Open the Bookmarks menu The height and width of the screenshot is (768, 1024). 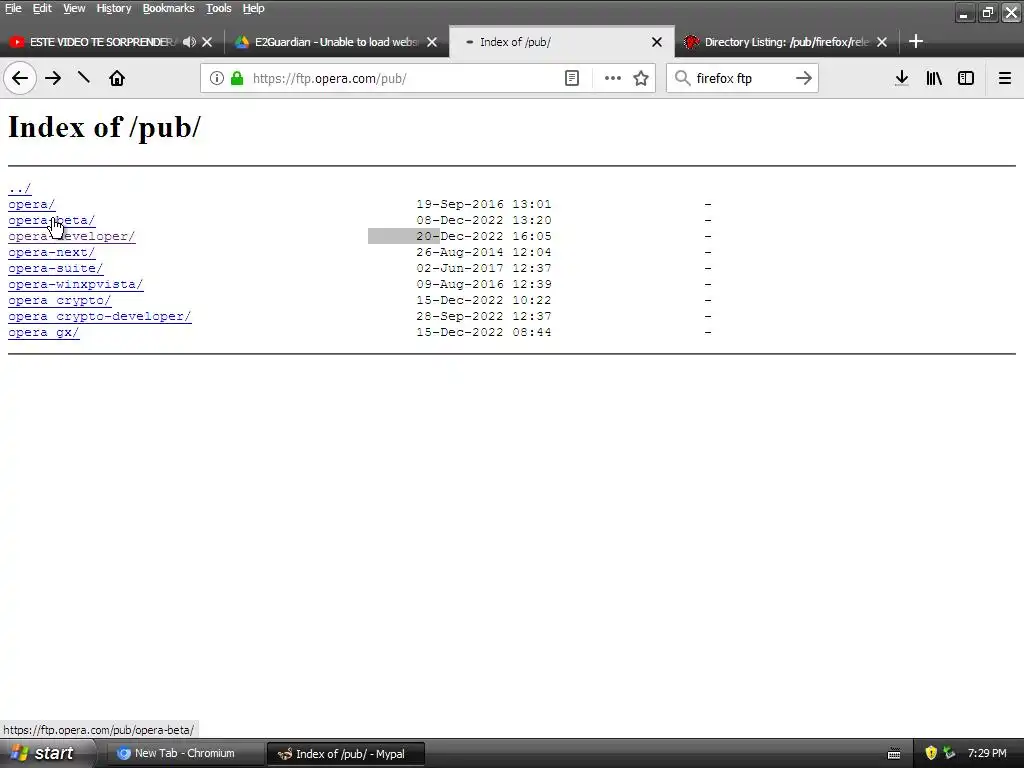(x=168, y=8)
